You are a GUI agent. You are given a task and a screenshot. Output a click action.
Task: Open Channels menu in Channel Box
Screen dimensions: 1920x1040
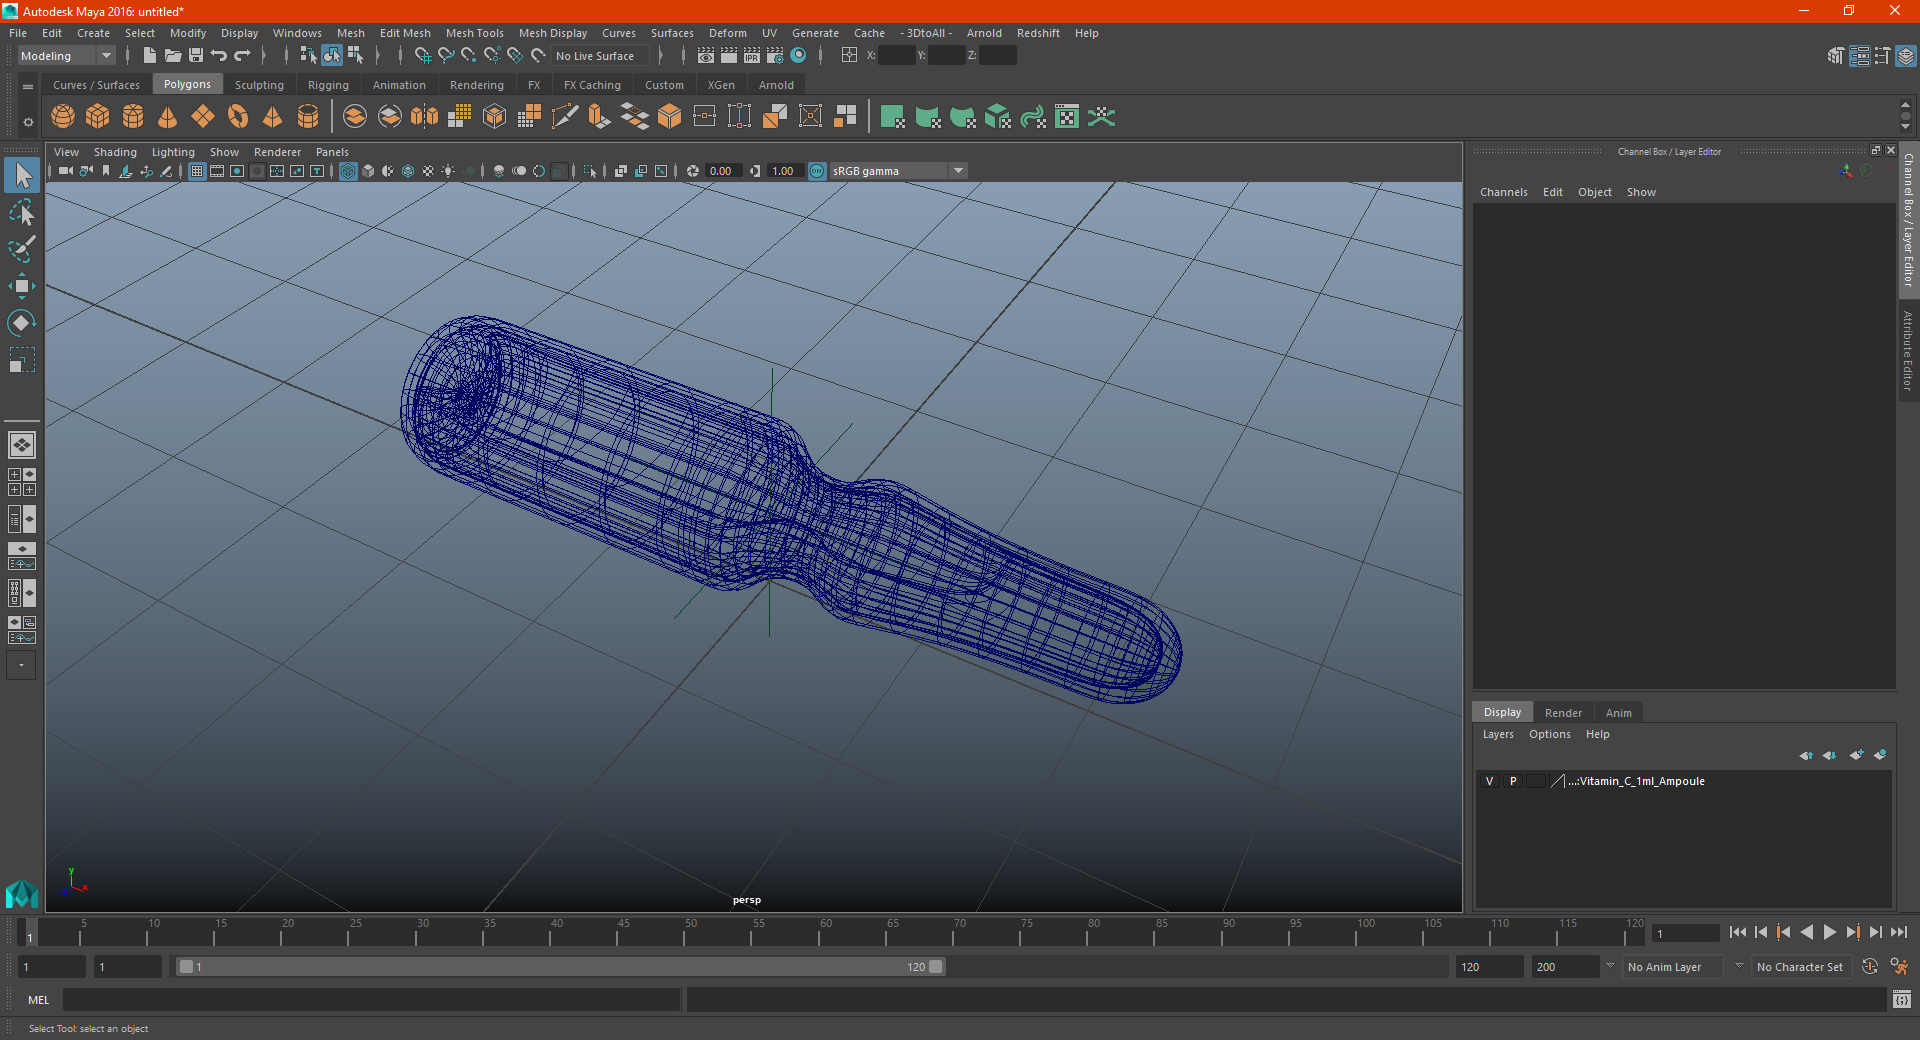[x=1504, y=192]
